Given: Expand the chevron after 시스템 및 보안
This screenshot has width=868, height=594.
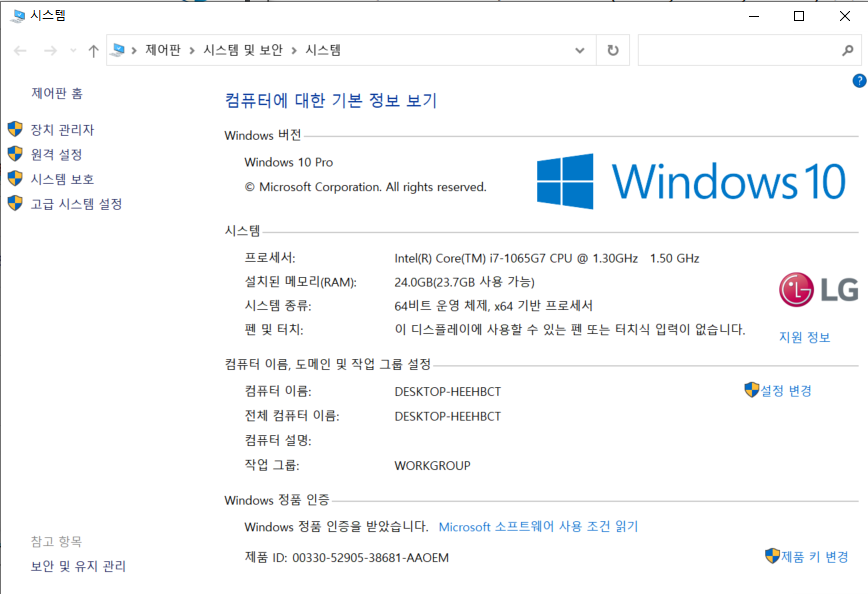Looking at the screenshot, I should 294,51.
